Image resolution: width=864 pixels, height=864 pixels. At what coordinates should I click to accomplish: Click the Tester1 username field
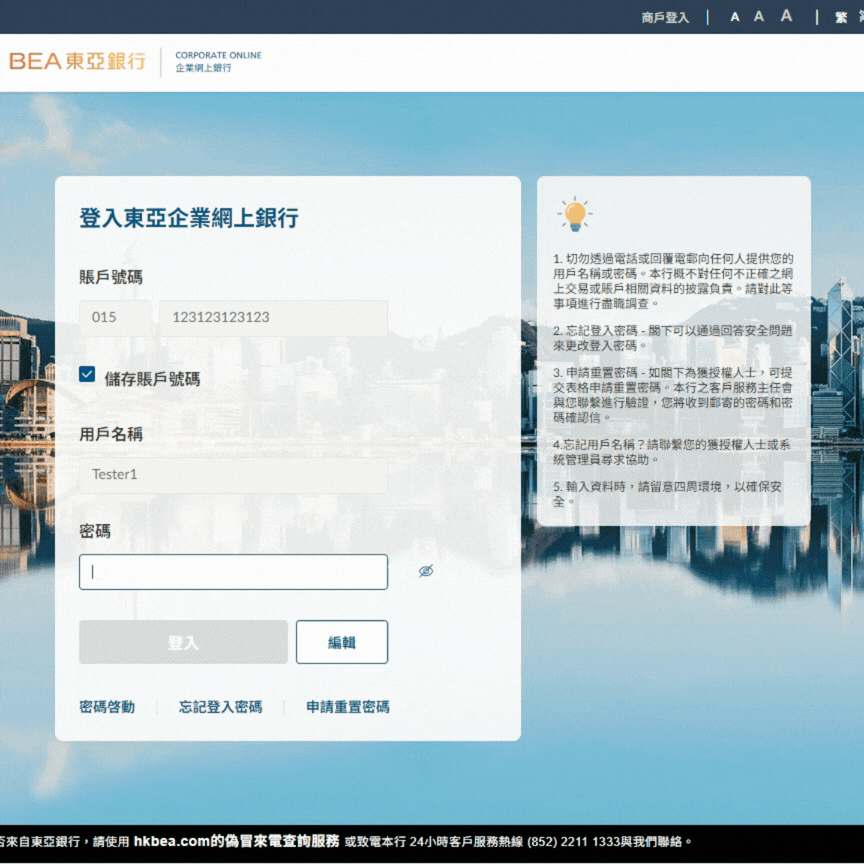(x=233, y=474)
